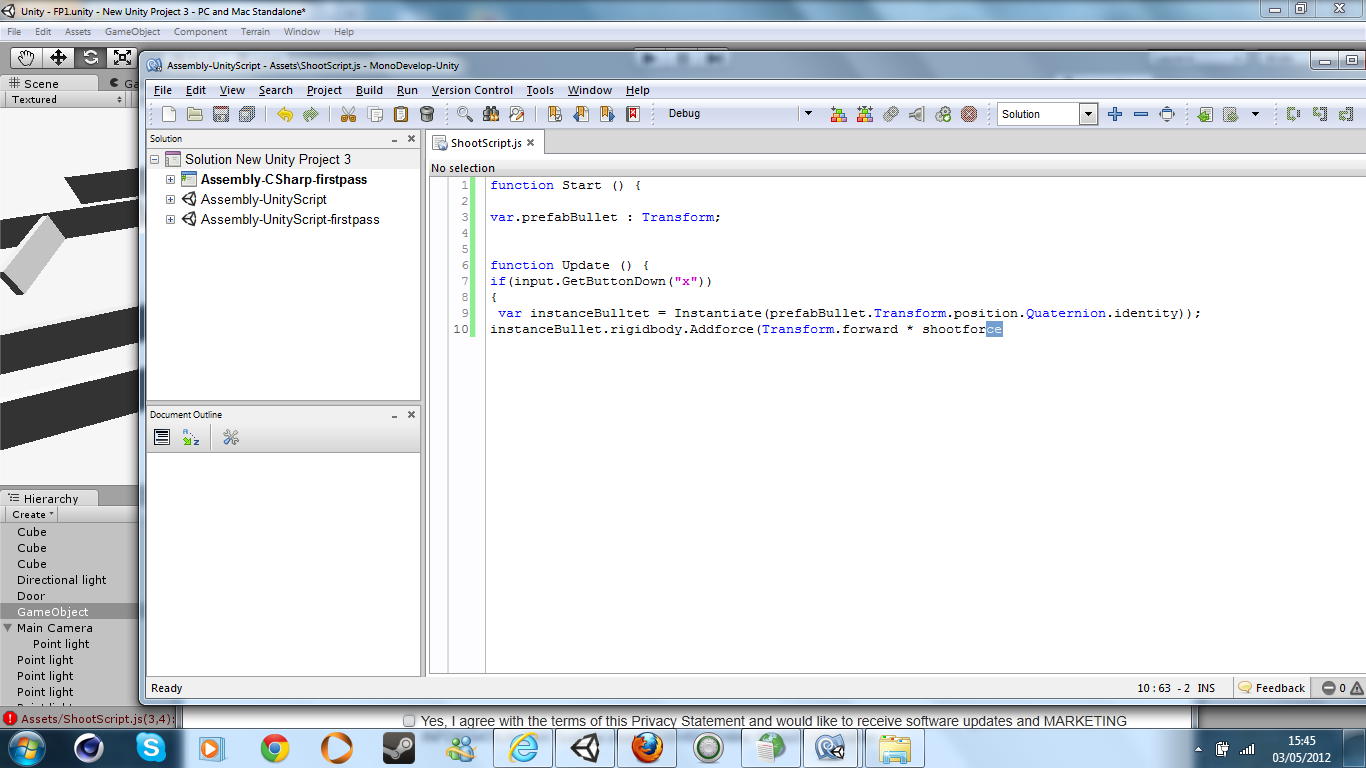Open the Debug configuration dropdown
The height and width of the screenshot is (768, 1366).
click(x=808, y=114)
